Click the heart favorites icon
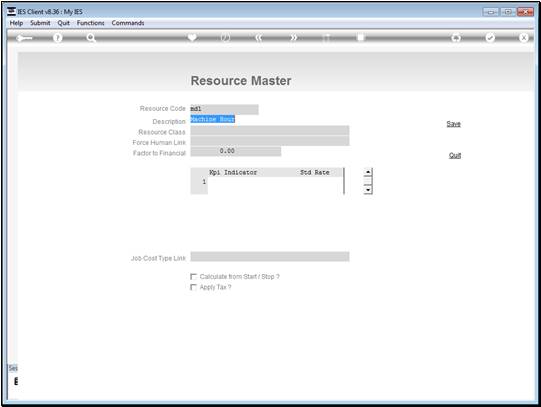 pyautogui.click(x=192, y=37)
